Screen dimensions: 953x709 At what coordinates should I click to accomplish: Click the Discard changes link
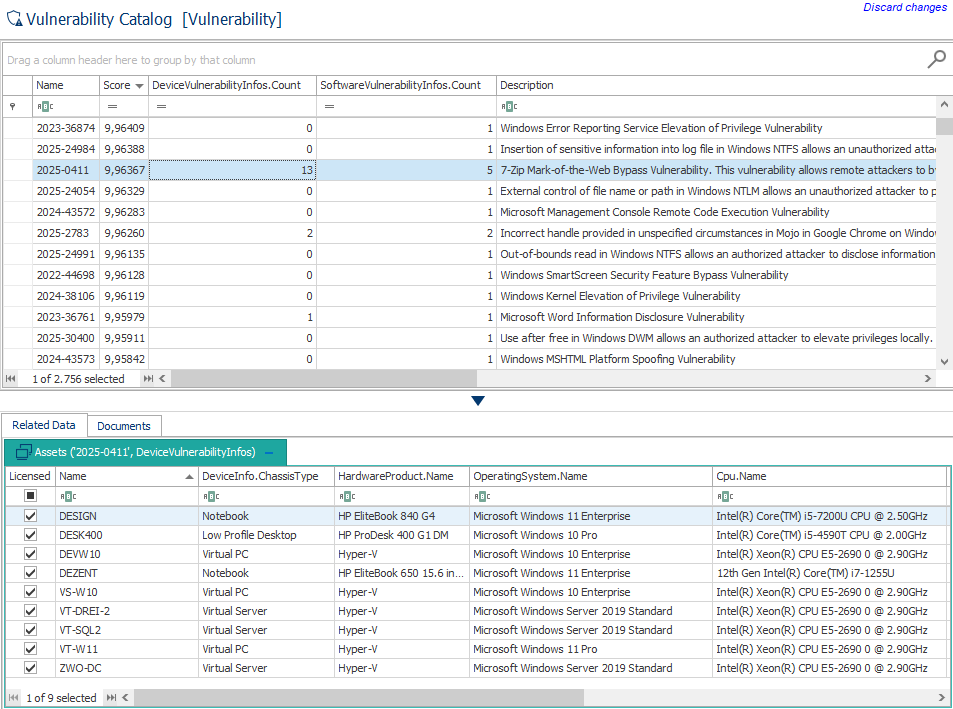pos(904,8)
